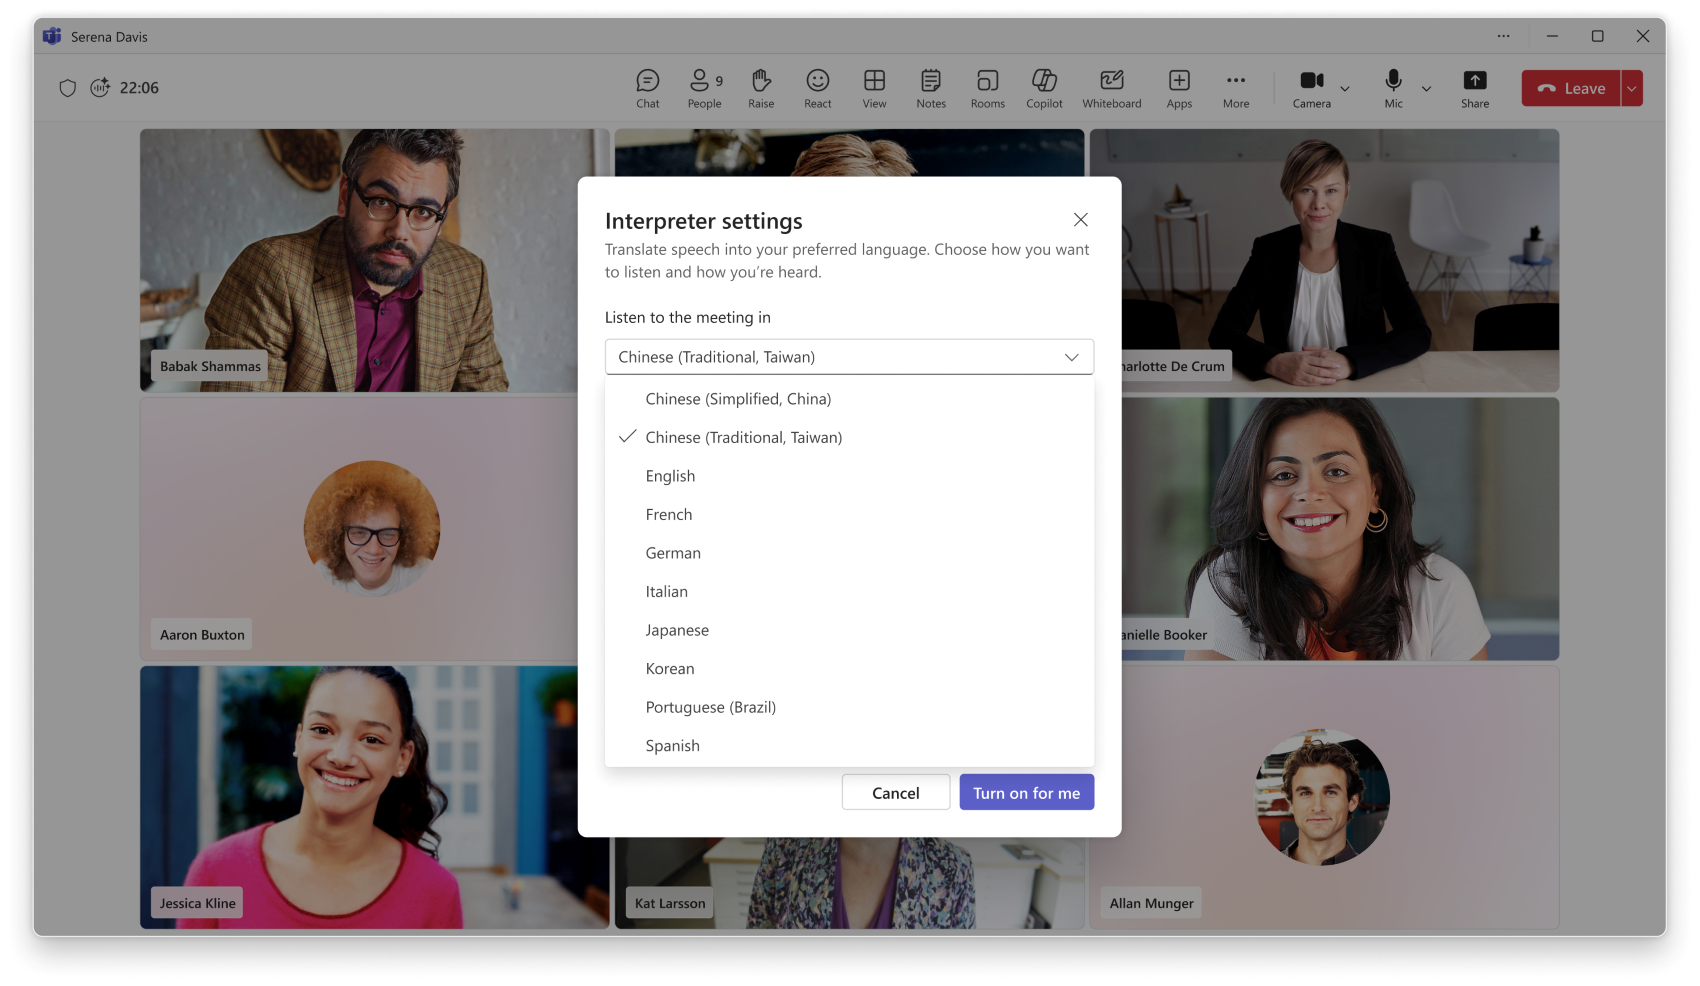Image resolution: width=1700 pixels, height=986 pixels.
Task: Toggle the Mic mute
Action: click(x=1393, y=88)
